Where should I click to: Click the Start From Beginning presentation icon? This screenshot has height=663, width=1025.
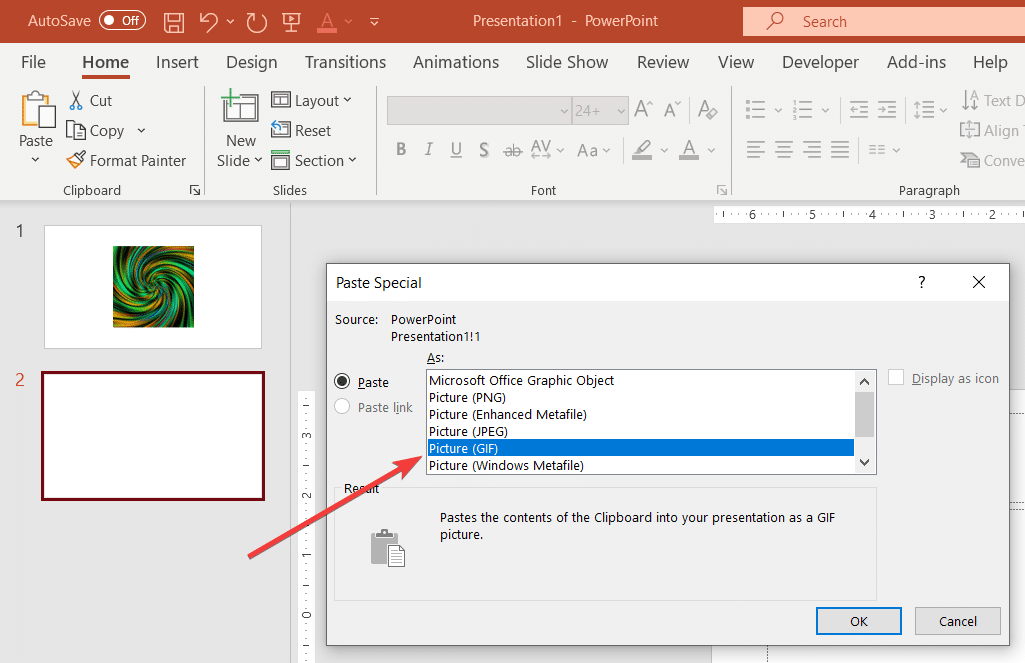pos(291,21)
